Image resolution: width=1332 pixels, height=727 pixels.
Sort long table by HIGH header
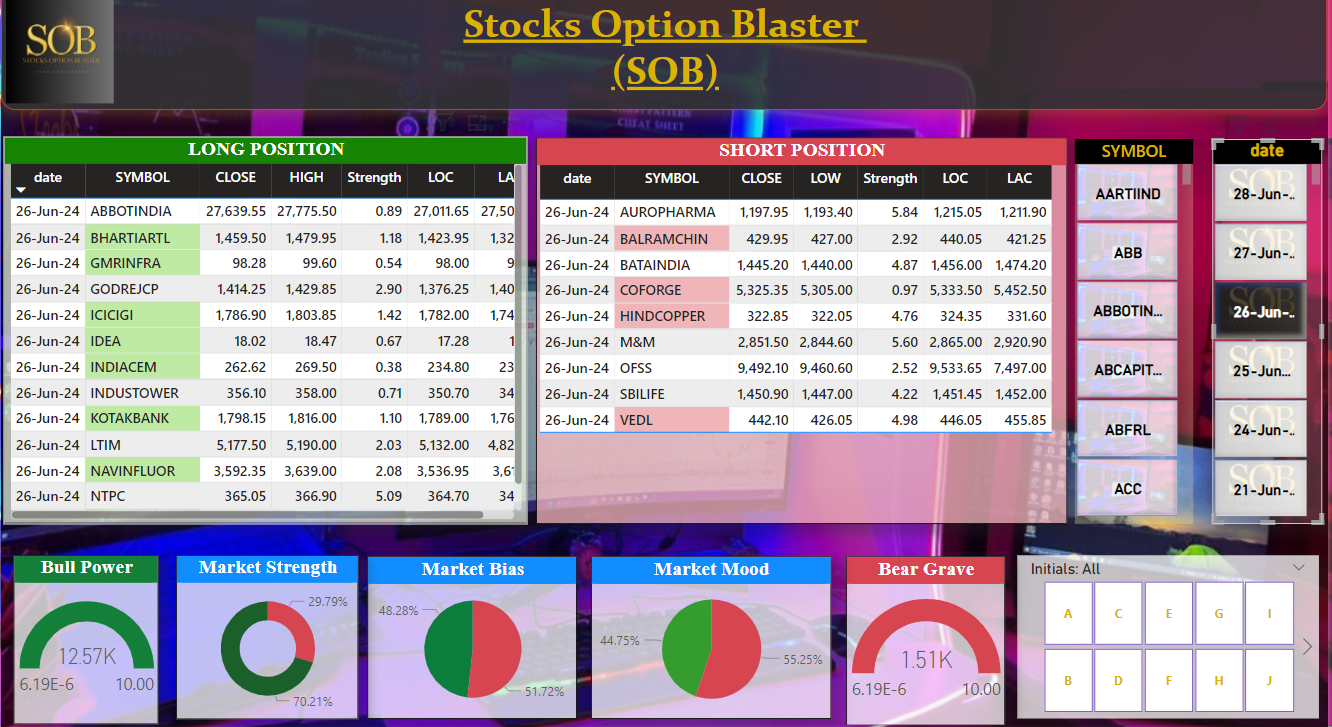click(x=306, y=178)
